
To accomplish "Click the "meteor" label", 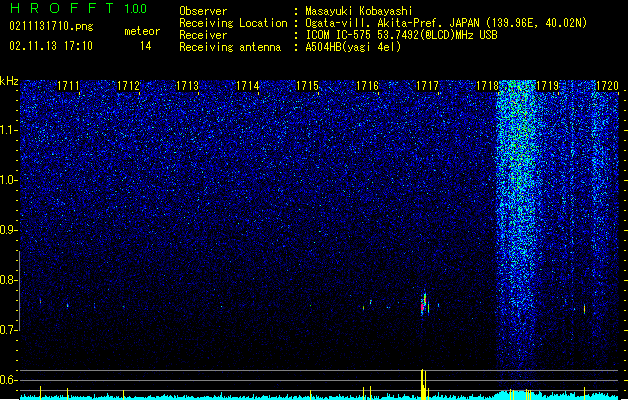I will point(142,31).
